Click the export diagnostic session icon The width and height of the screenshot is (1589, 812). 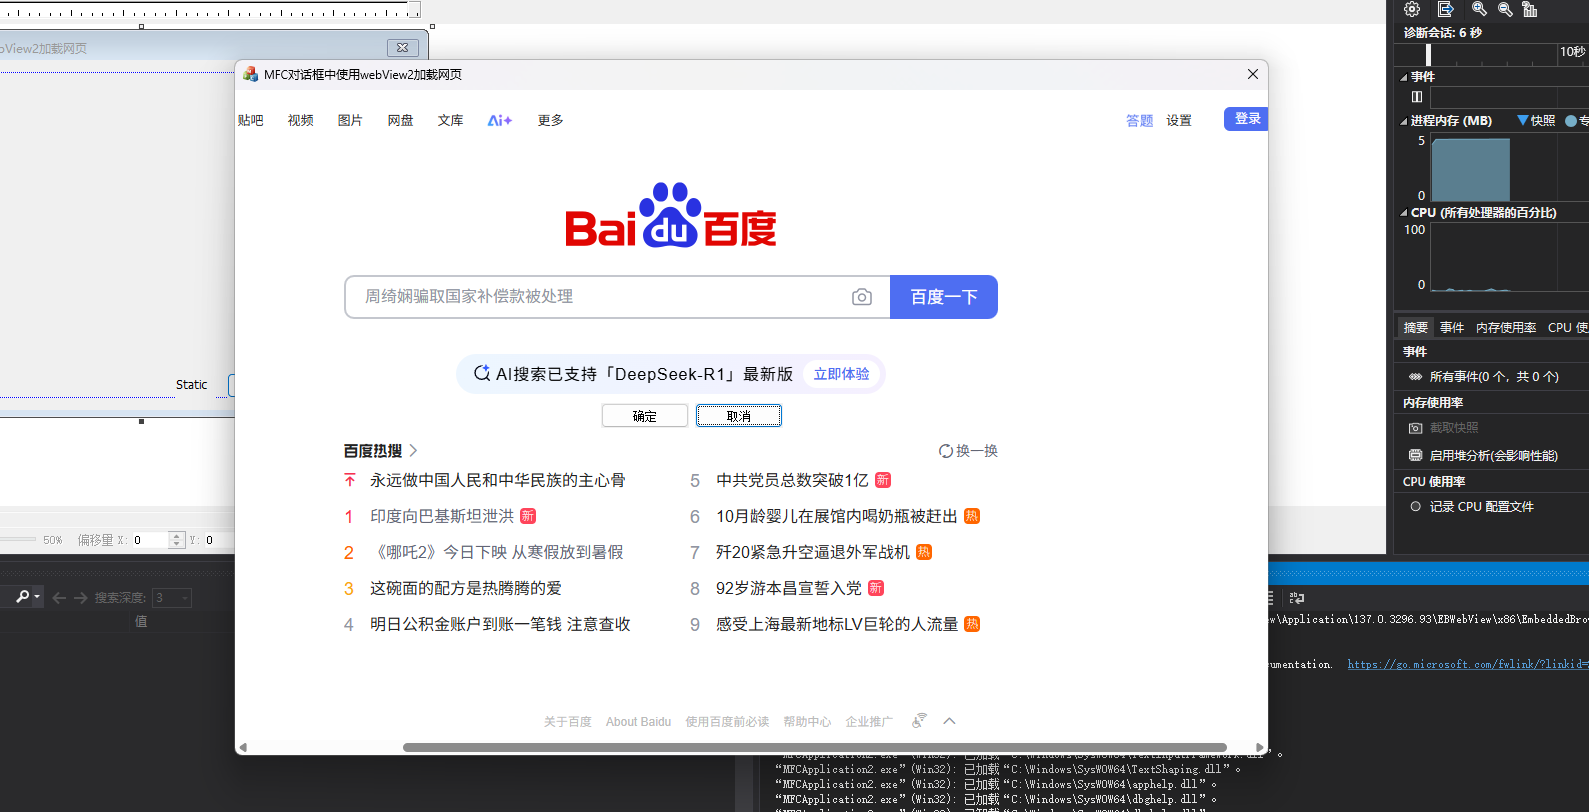[x=1446, y=9]
